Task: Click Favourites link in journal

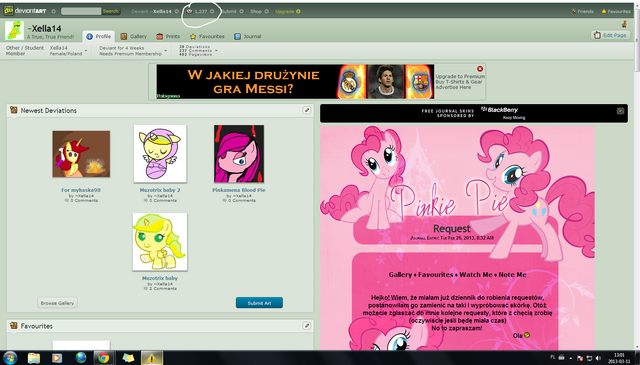Action: (x=436, y=275)
